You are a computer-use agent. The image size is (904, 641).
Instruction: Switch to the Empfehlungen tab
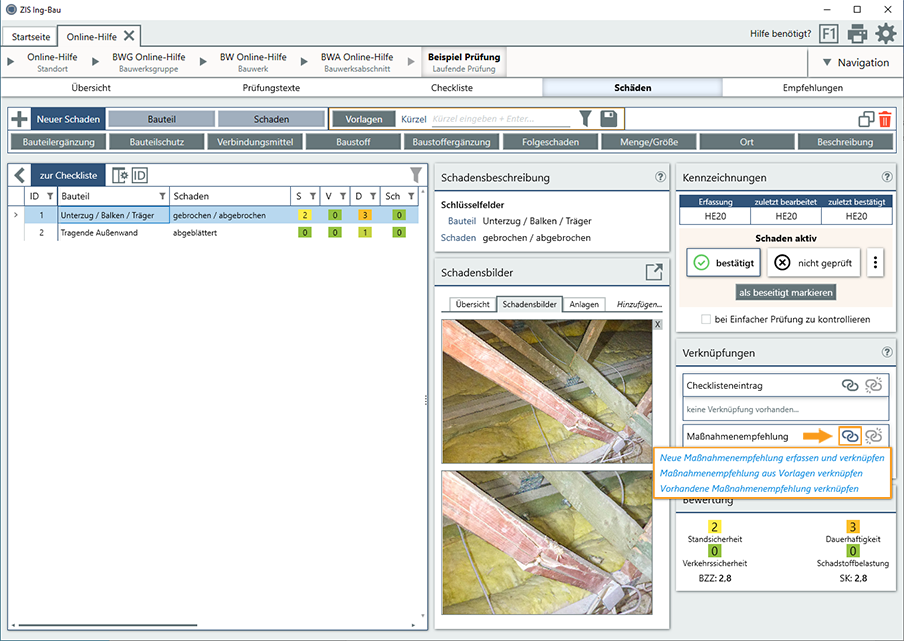point(812,88)
